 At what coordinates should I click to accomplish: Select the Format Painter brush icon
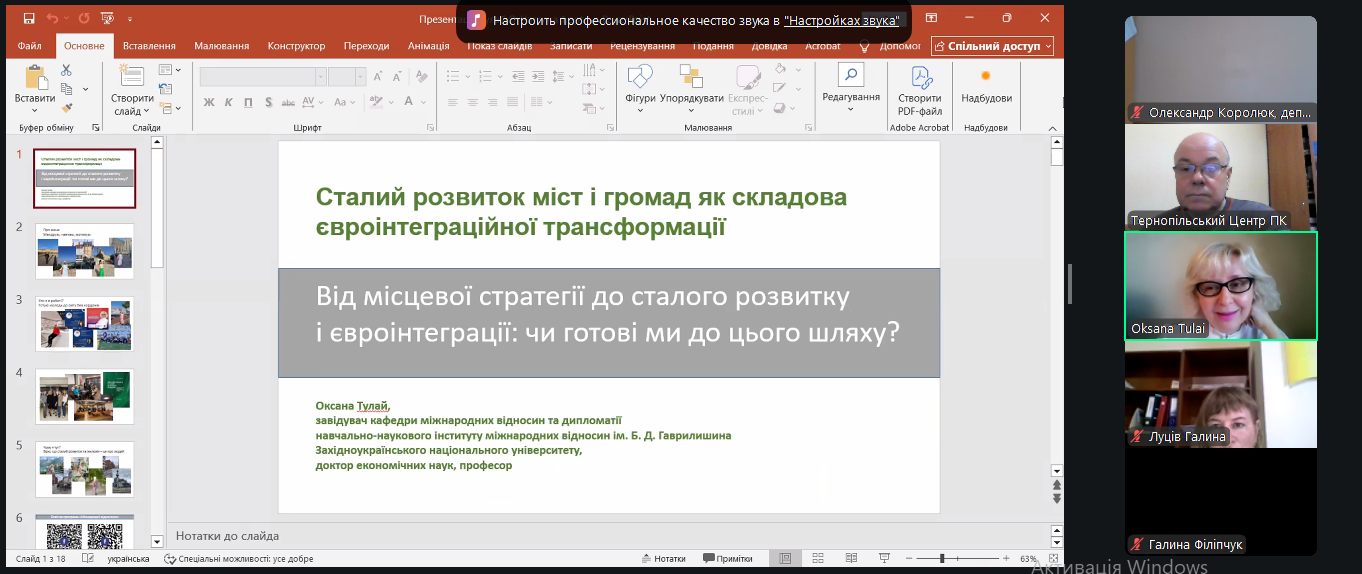point(66,108)
